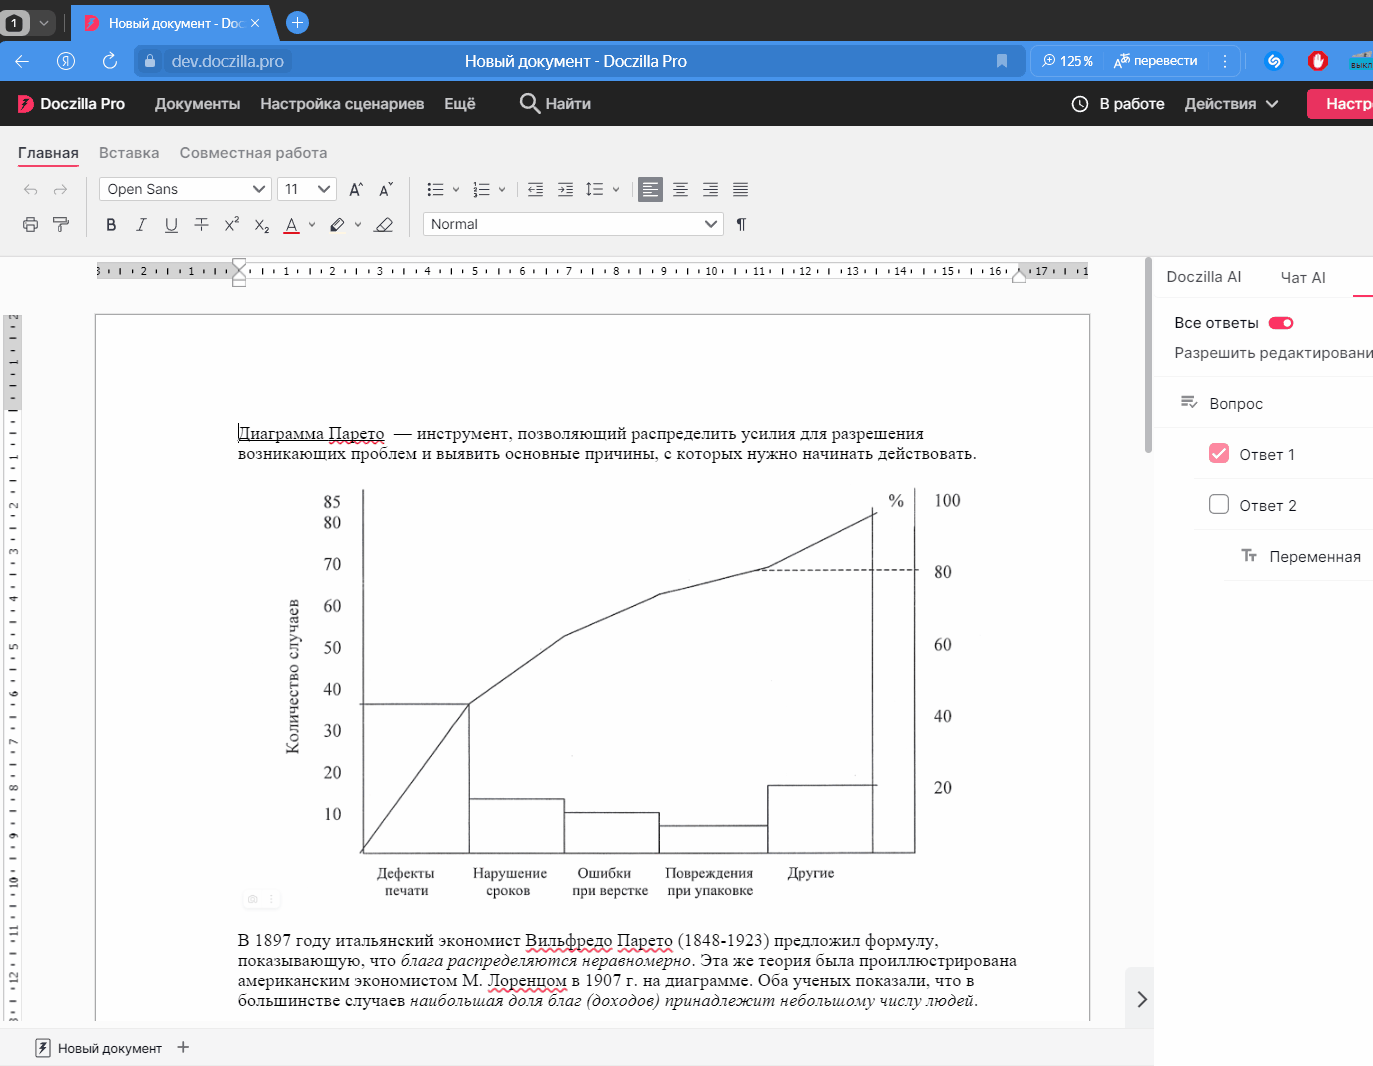Decrease the paragraph indent
The height and width of the screenshot is (1066, 1373).
pos(535,190)
